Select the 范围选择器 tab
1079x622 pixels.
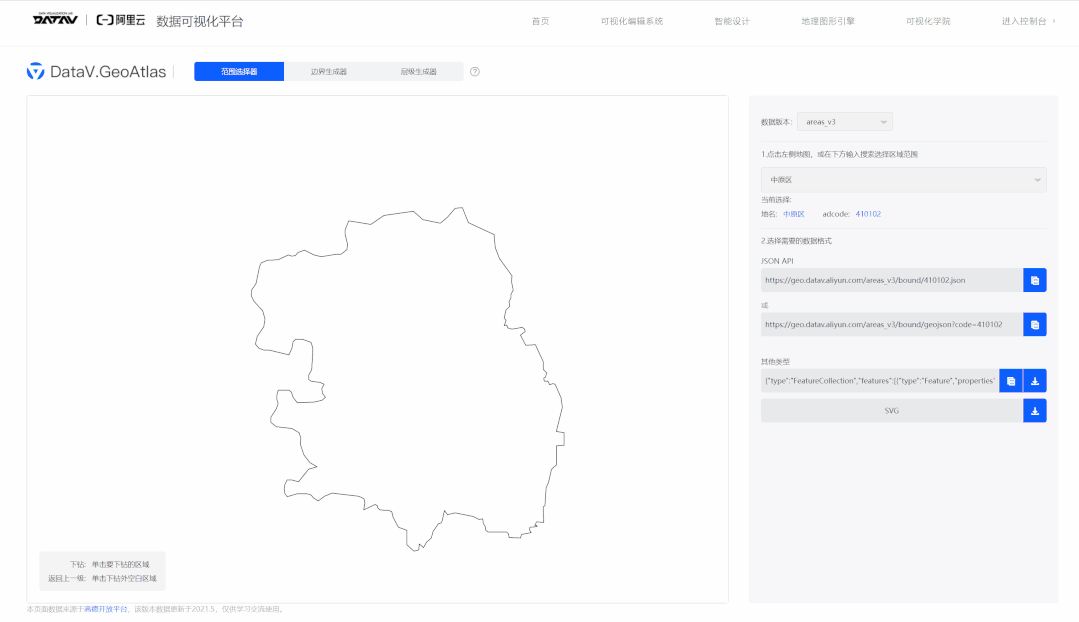click(x=239, y=71)
